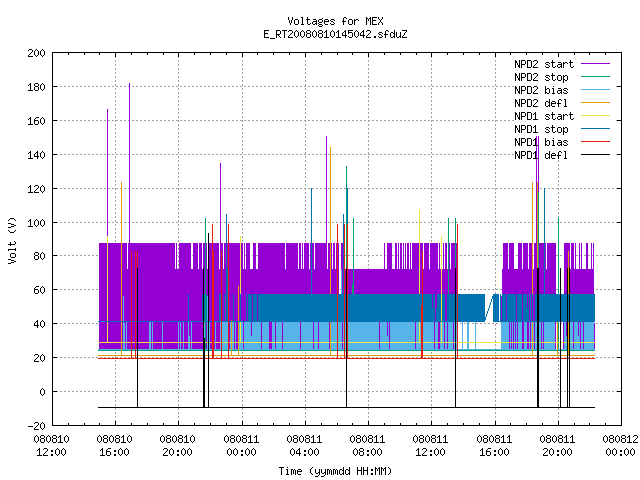Image resolution: width=640 pixels, height=480 pixels.
Task: Click the y-axis tick value 100
Action: click(x=36, y=222)
